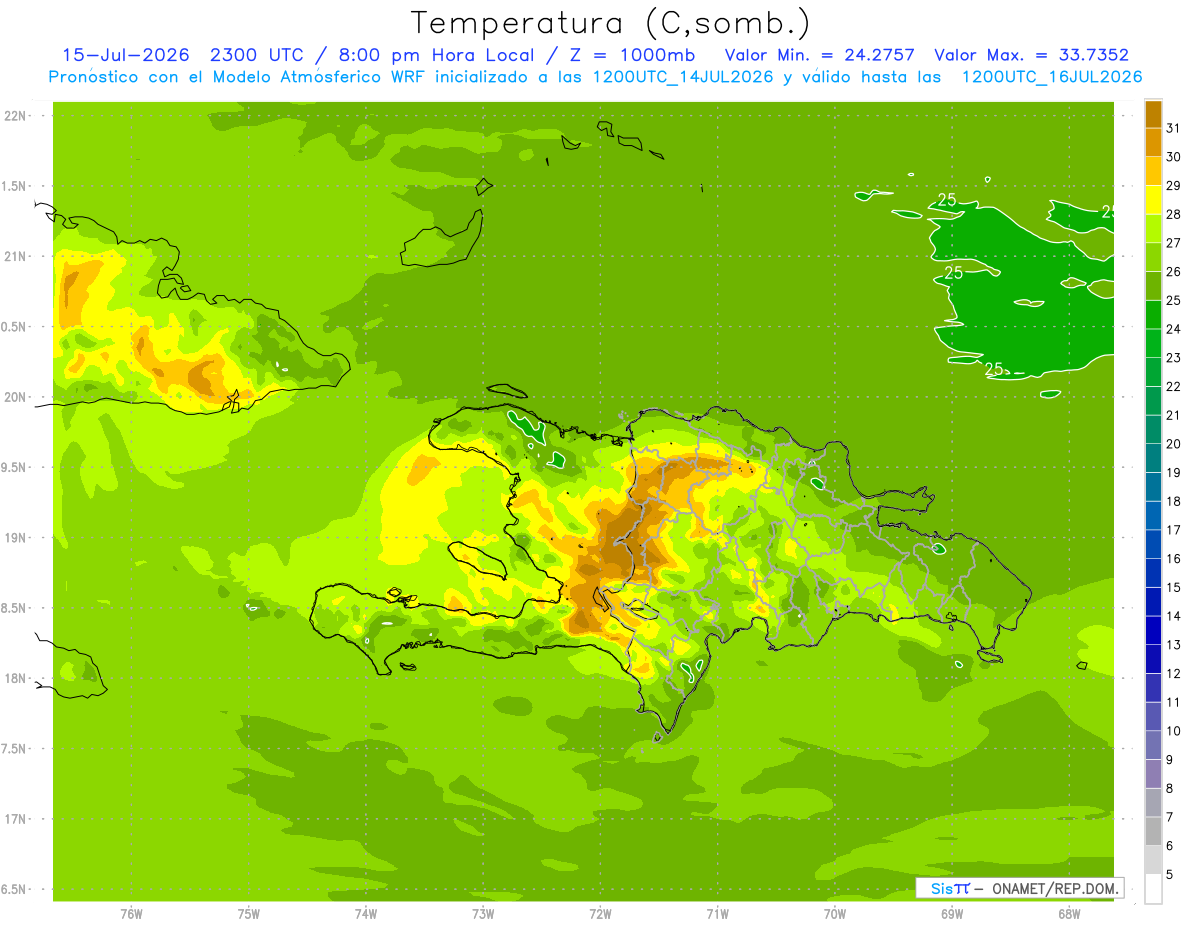Click the 'Temperatura (C,somb.)' chart title
Screen dimensions: 1200x927
coord(611,23)
